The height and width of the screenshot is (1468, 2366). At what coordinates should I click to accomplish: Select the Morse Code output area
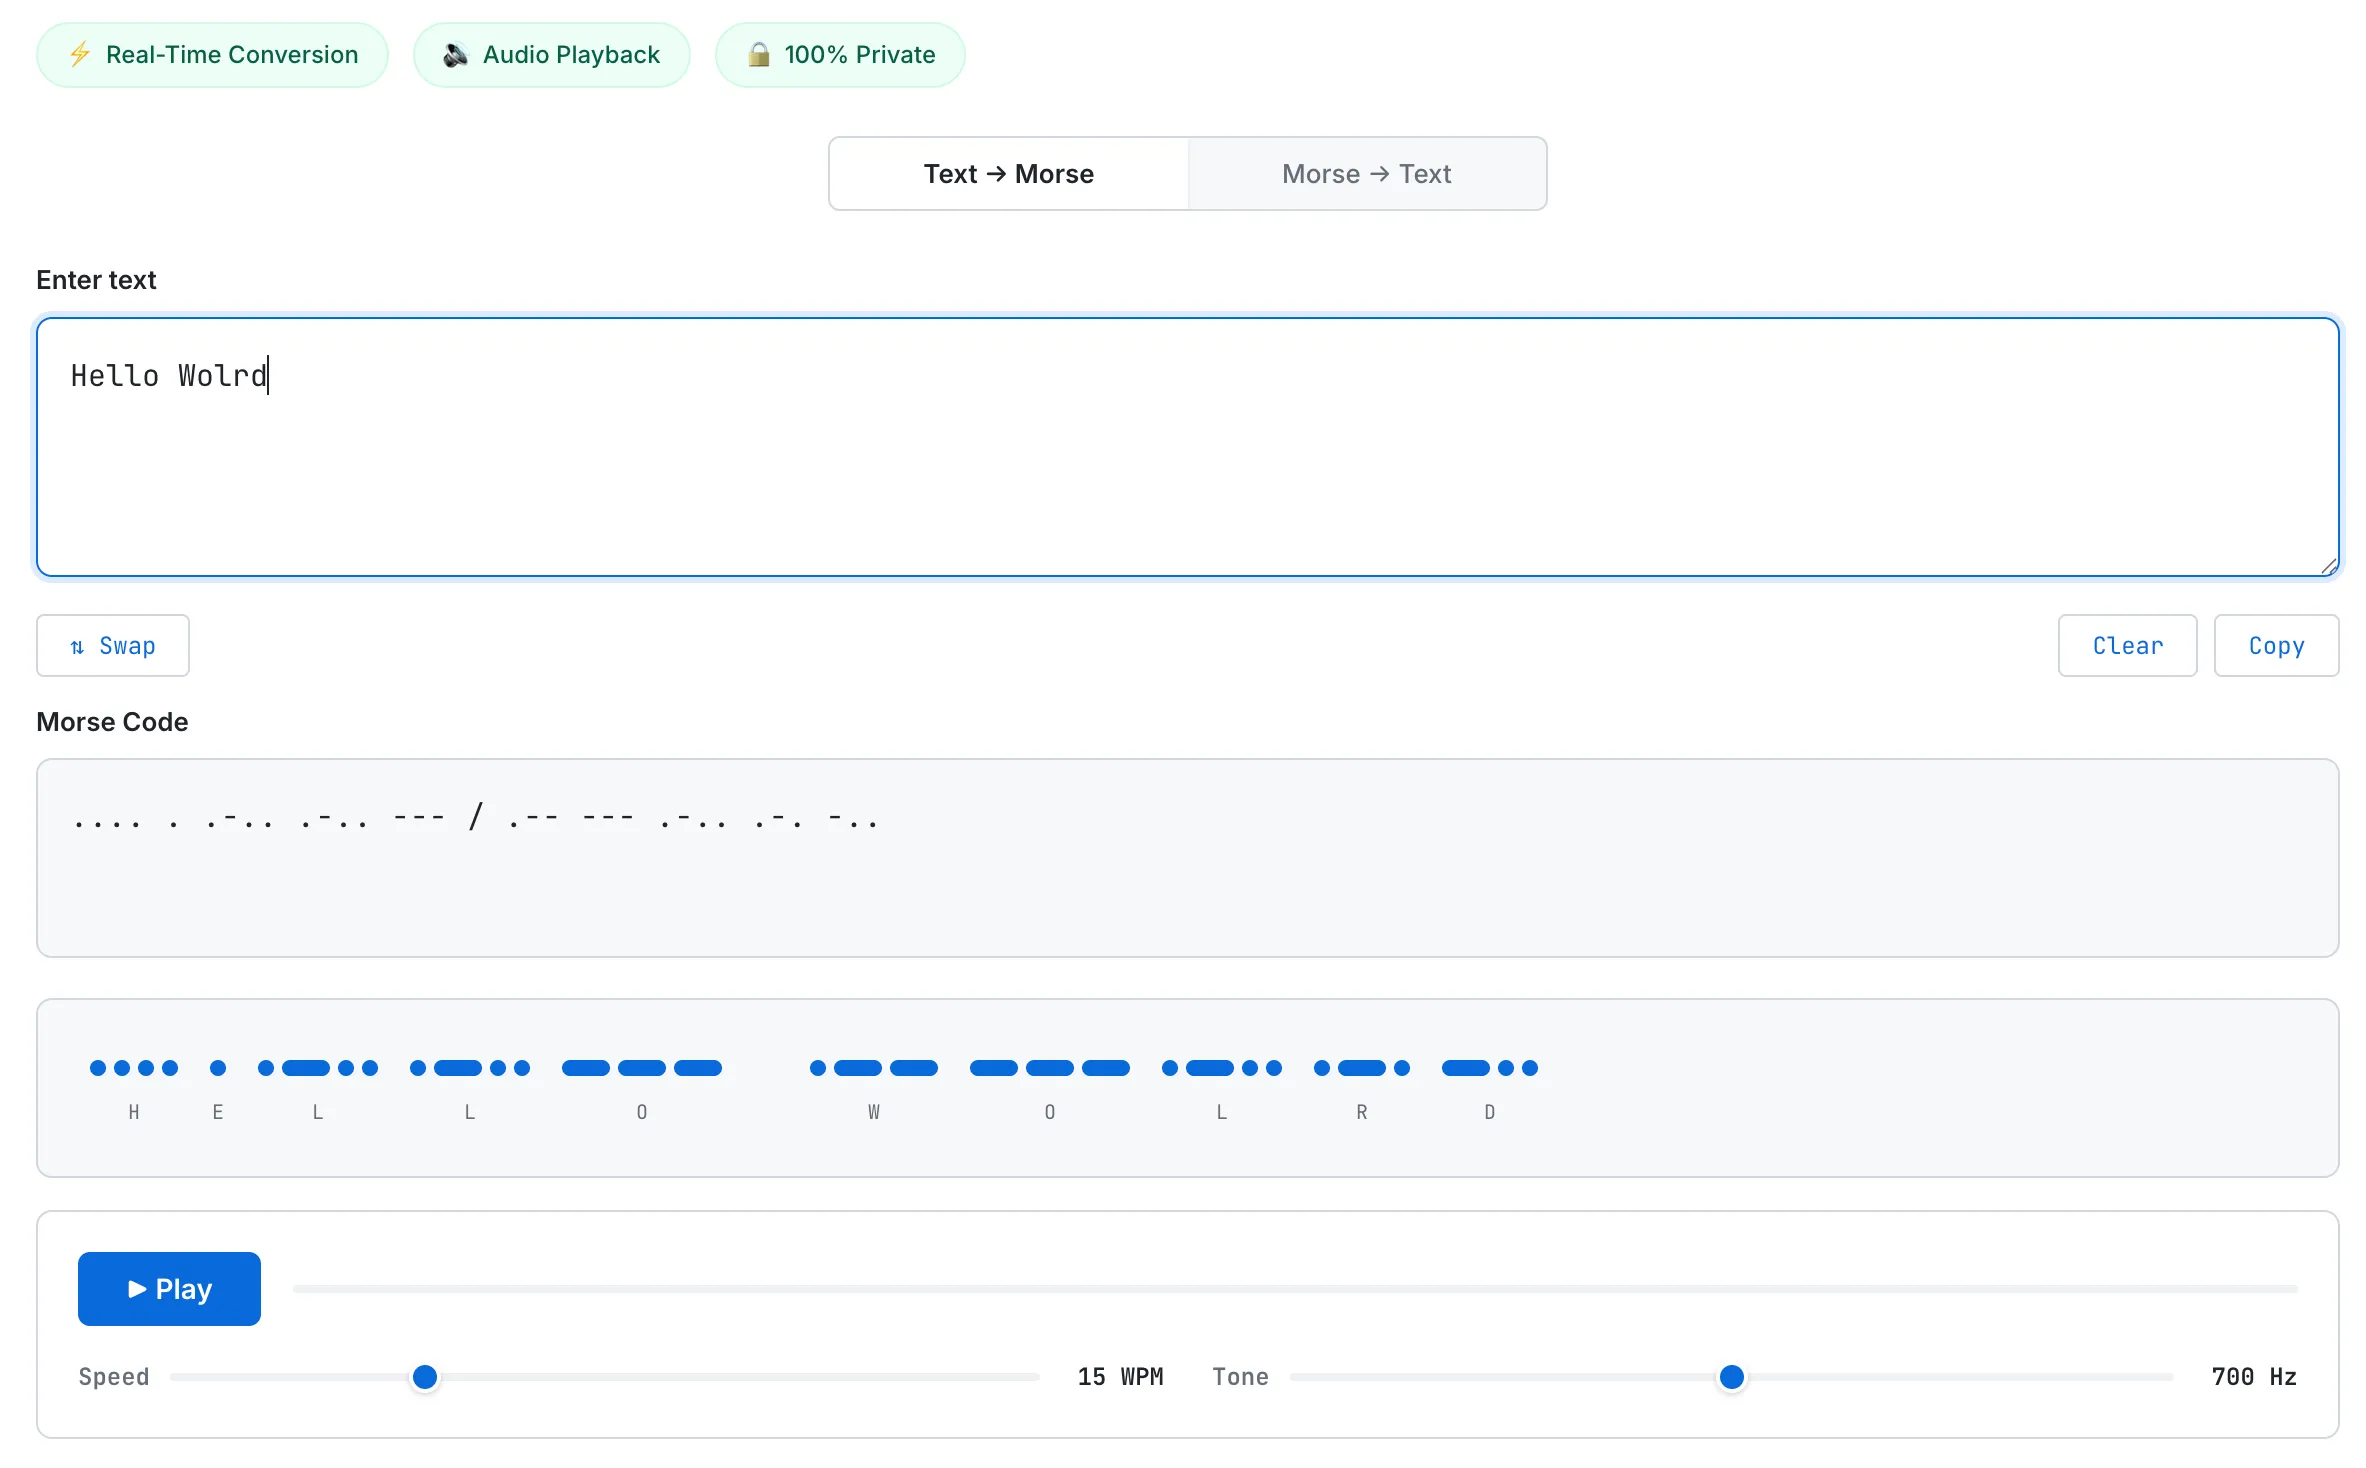(x=1186, y=858)
